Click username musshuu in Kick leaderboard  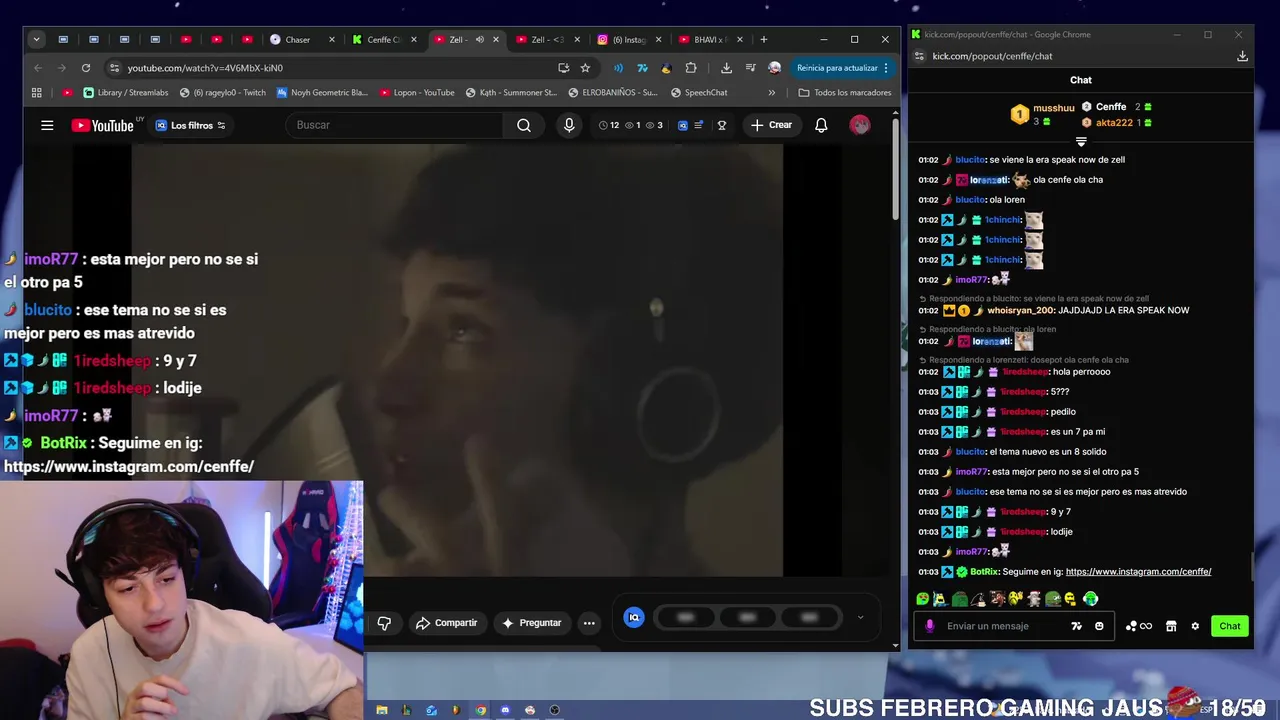click(x=1054, y=107)
